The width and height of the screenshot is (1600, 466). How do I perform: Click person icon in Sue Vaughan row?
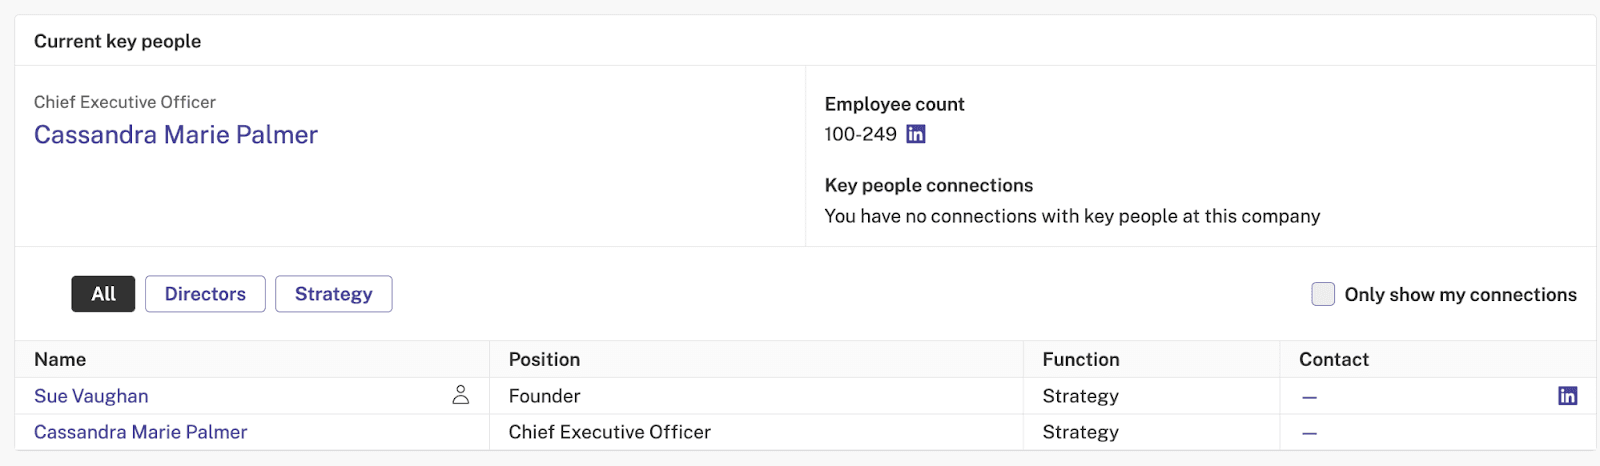pos(460,395)
